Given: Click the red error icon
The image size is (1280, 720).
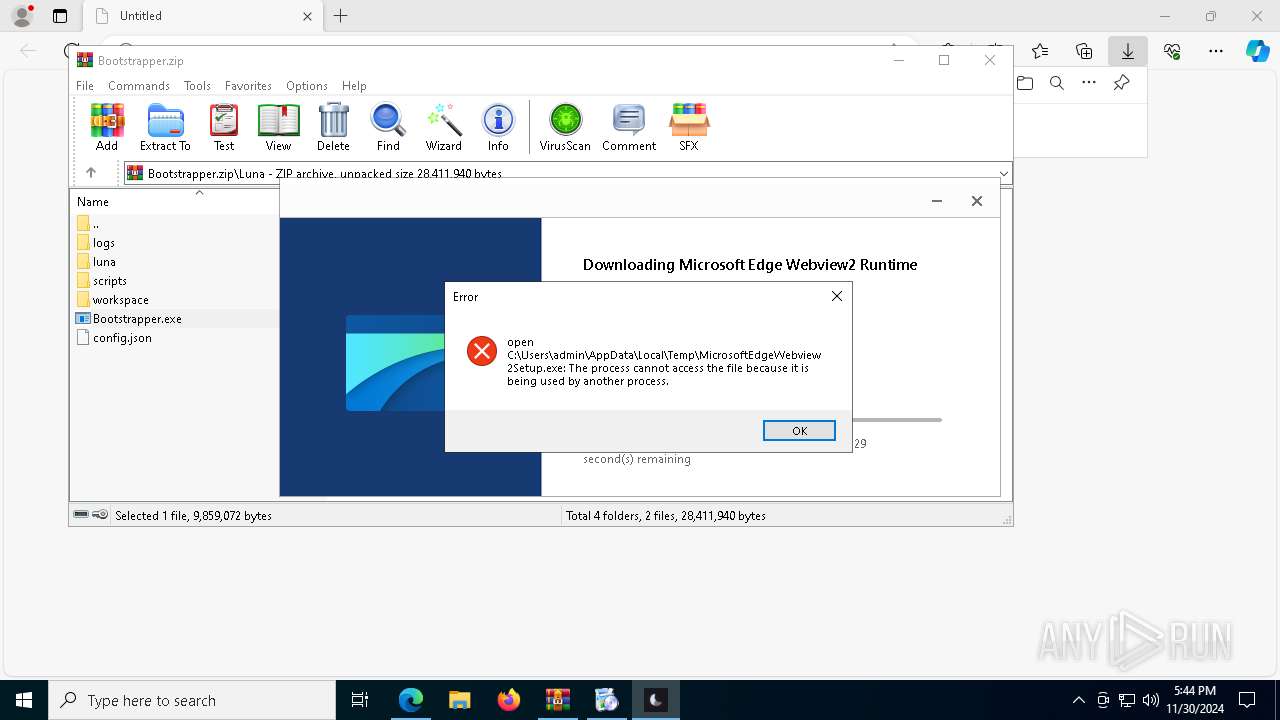Looking at the screenshot, I should (482, 351).
